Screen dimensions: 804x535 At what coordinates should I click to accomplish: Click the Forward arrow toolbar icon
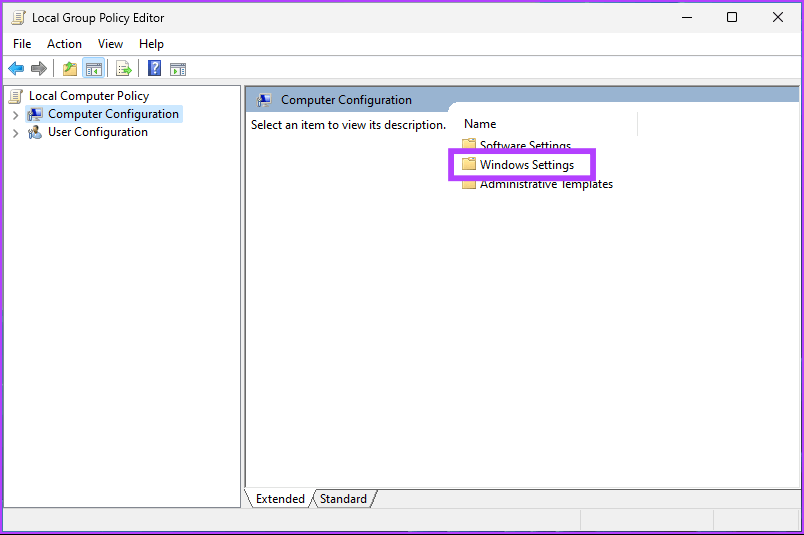[x=39, y=68]
